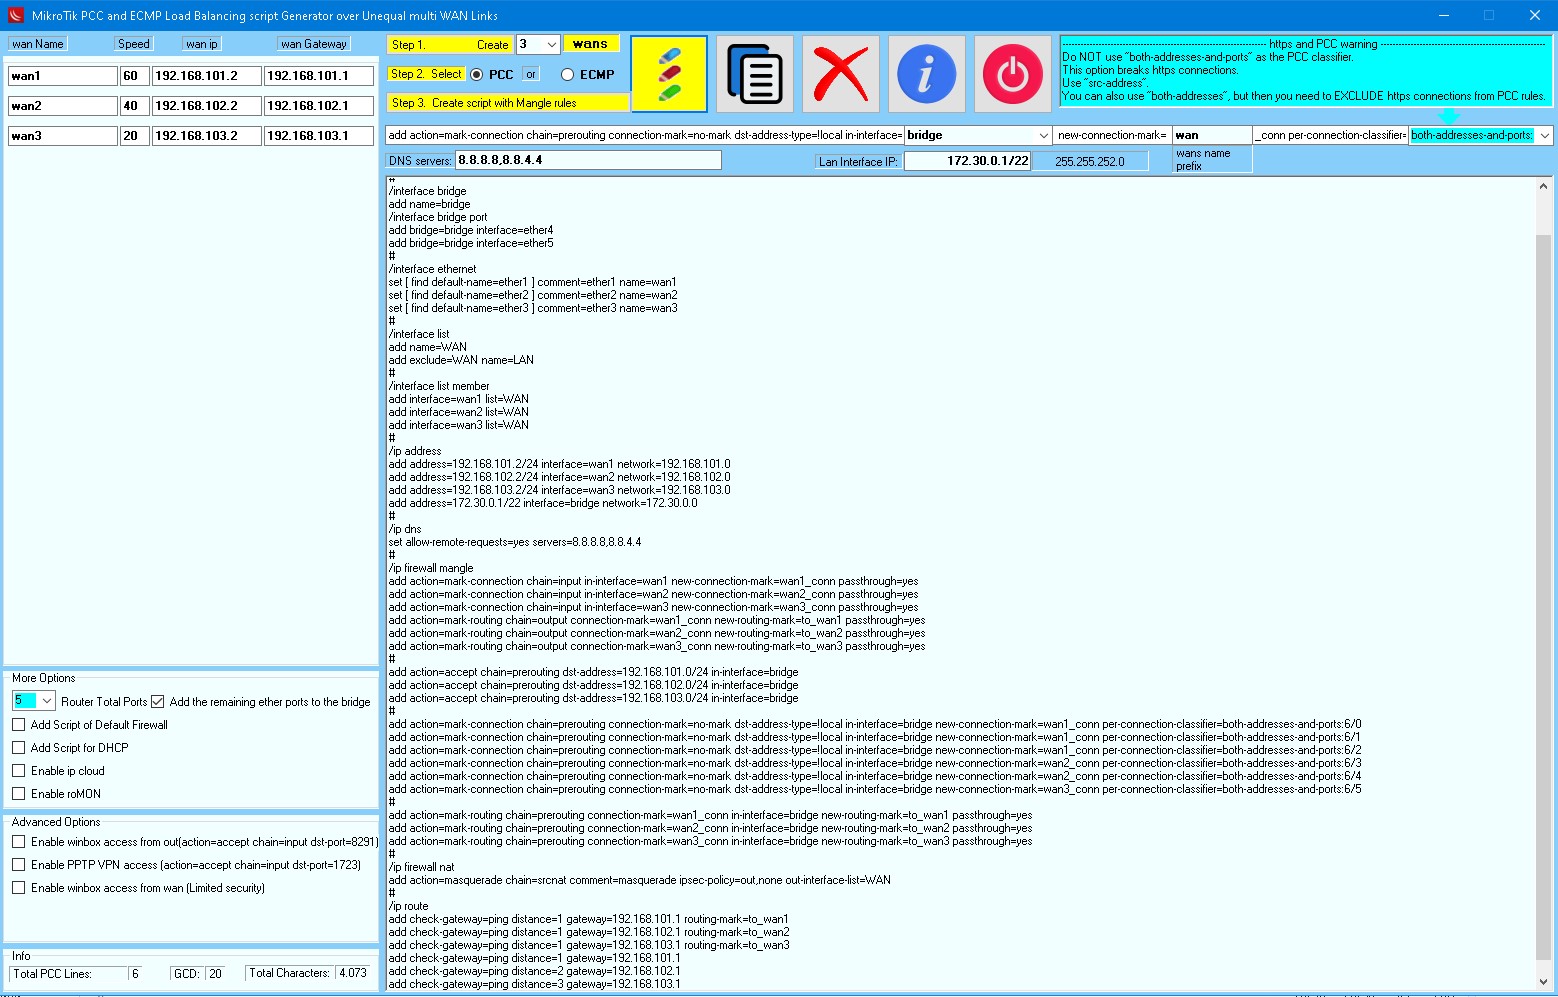Enable winbox access from wan Limited security

(x=18, y=887)
